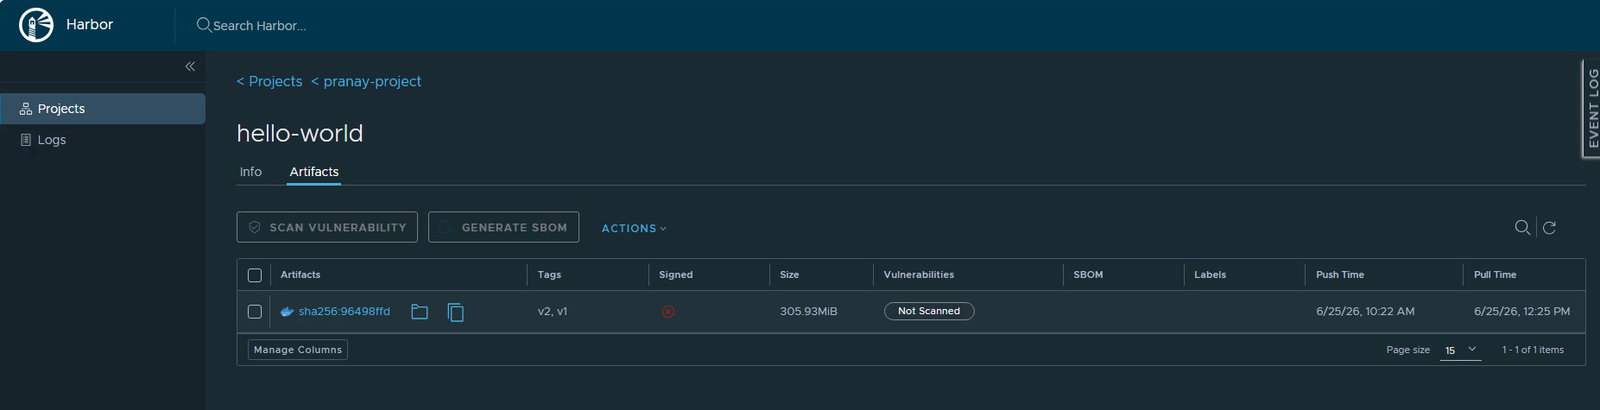Collapse the sidebar with double-chevron icon
The image size is (1600, 410).
pyautogui.click(x=190, y=66)
